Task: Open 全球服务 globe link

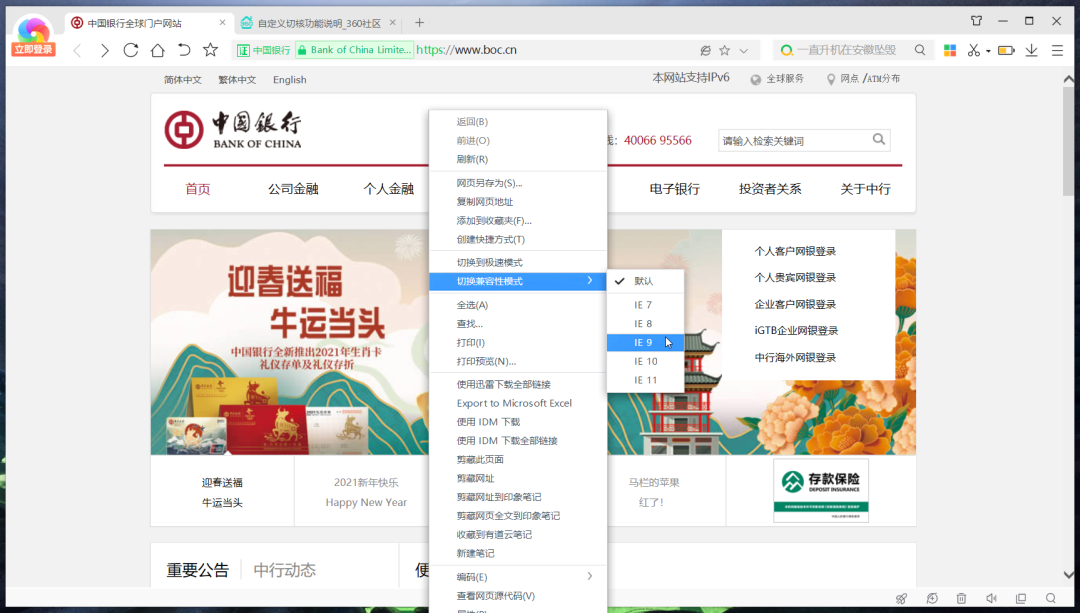Action: 777,79
